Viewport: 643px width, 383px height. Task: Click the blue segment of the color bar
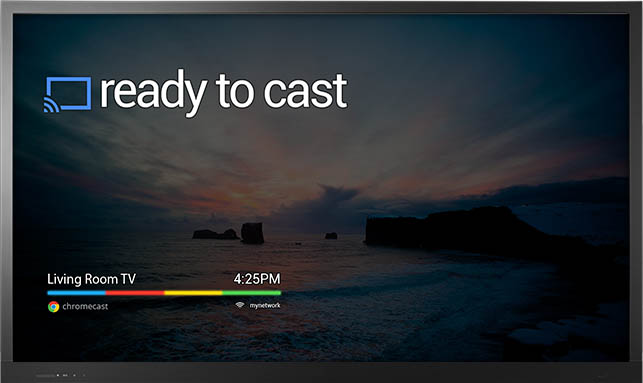77,293
